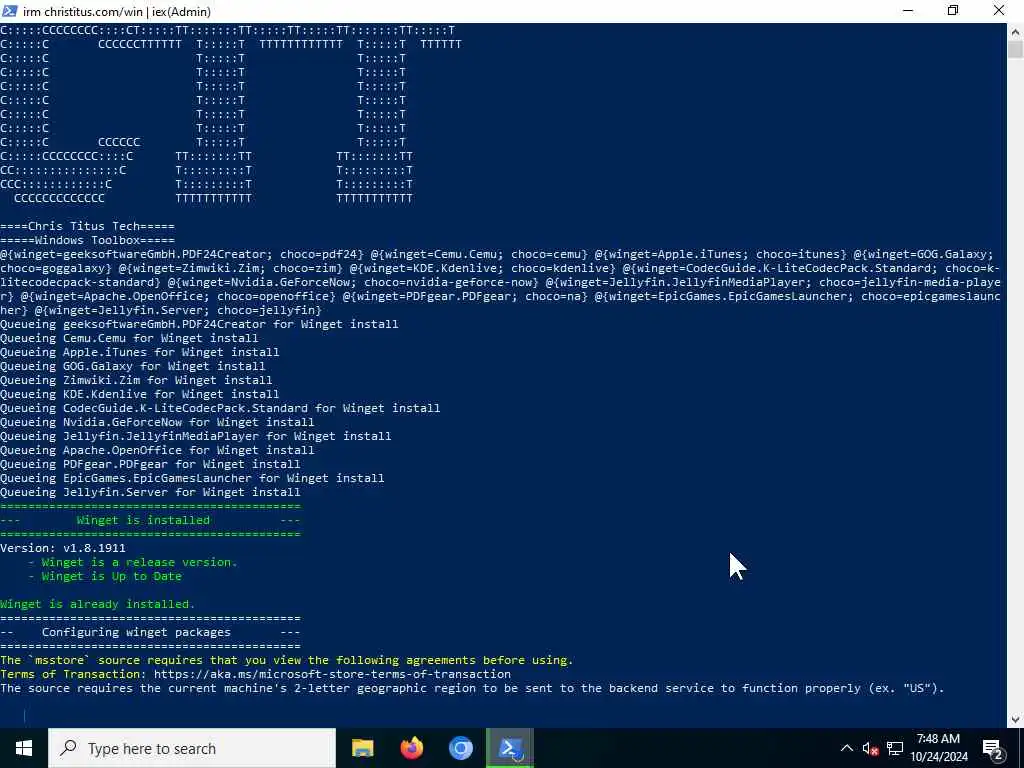Open the notification center icon
The width and height of the screenshot is (1024, 768).
[x=993, y=748]
